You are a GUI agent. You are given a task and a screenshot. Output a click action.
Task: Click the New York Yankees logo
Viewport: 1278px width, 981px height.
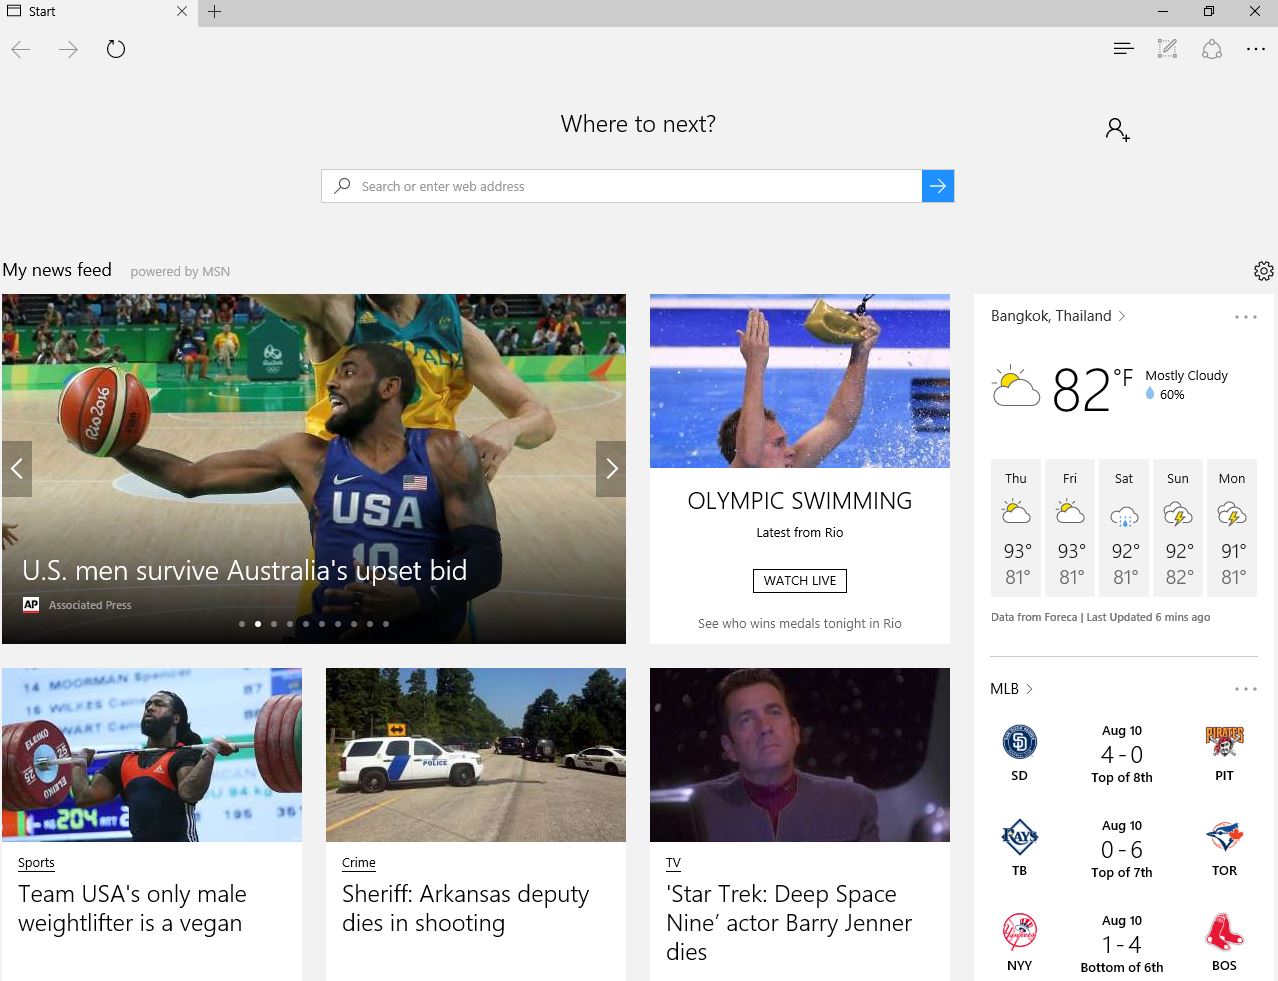(x=1019, y=932)
